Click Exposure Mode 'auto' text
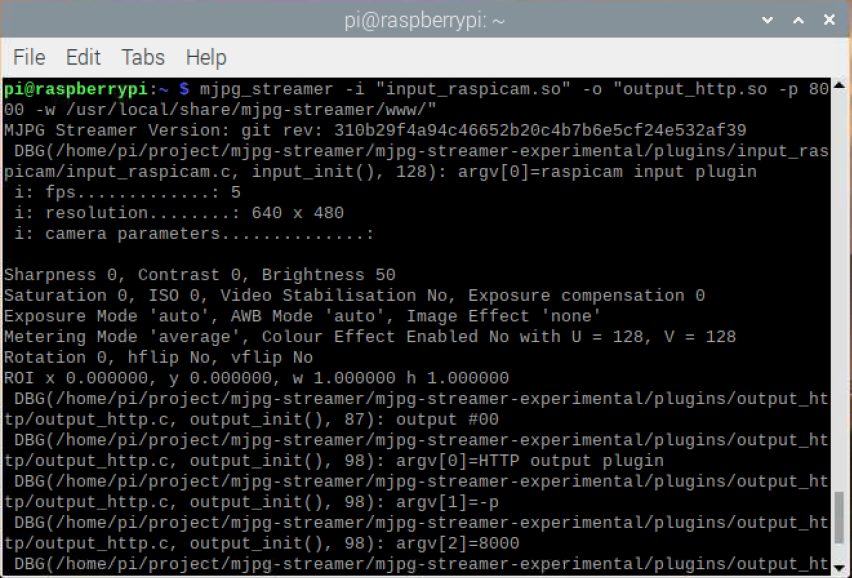The height and width of the screenshot is (578, 852). pos(106,316)
